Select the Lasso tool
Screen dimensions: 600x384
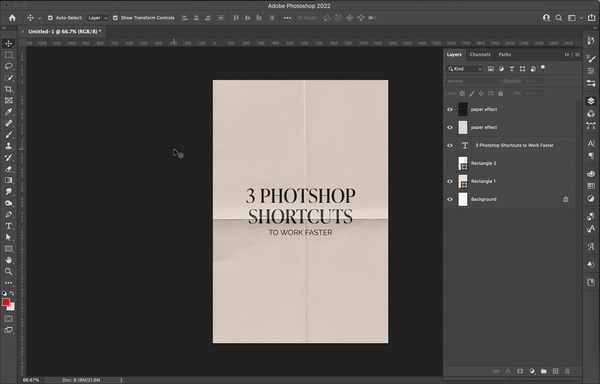(8, 67)
